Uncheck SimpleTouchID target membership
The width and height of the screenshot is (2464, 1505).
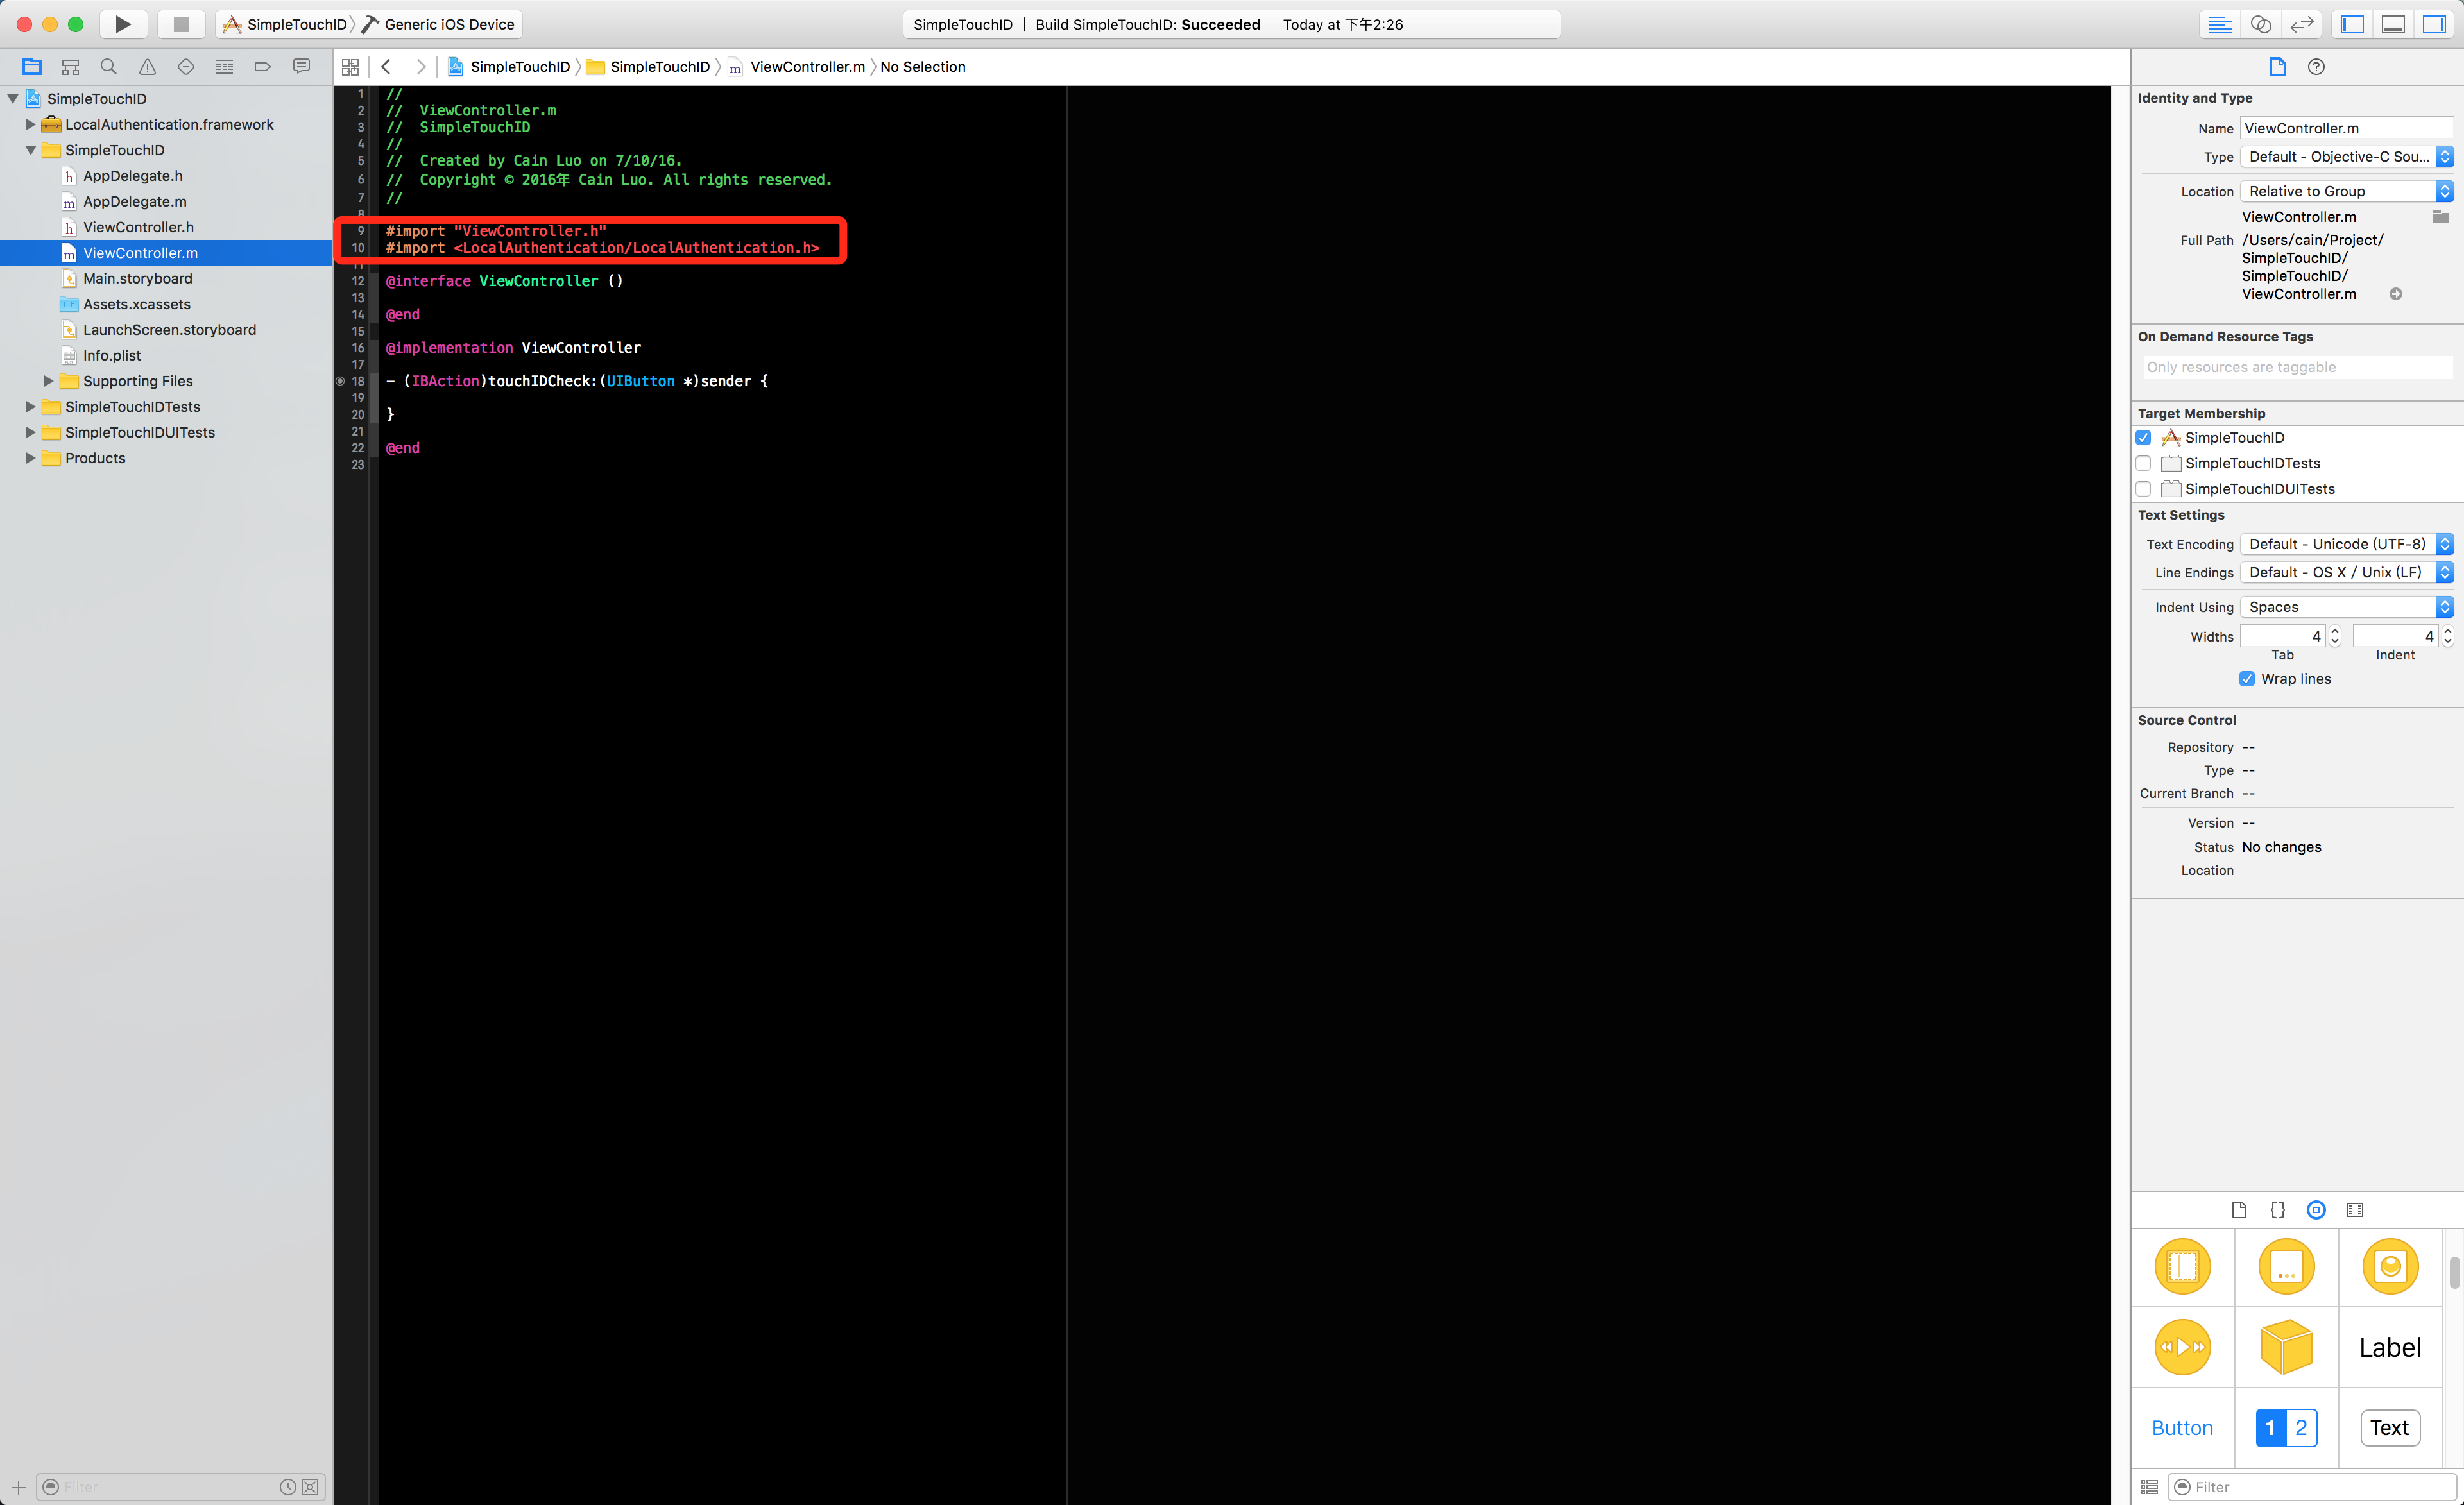pyautogui.click(x=2143, y=438)
